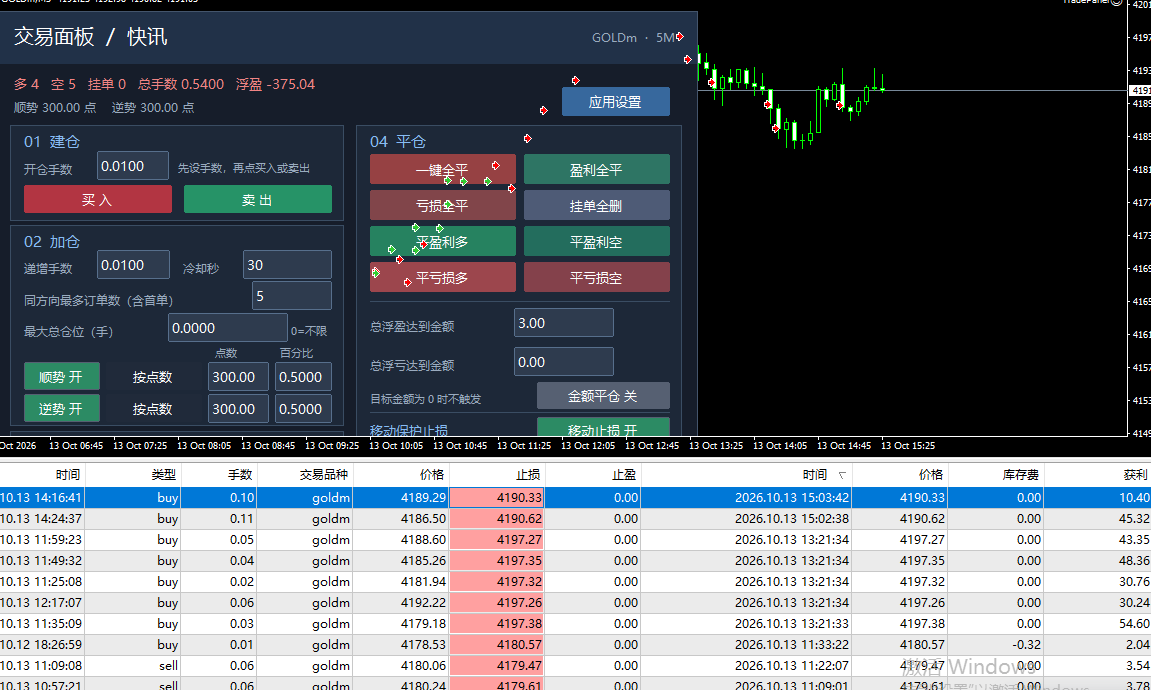Image resolution: width=1151 pixels, height=690 pixels.
Task: Edit the 顺势 points value 300.00 field
Action: coord(238,377)
